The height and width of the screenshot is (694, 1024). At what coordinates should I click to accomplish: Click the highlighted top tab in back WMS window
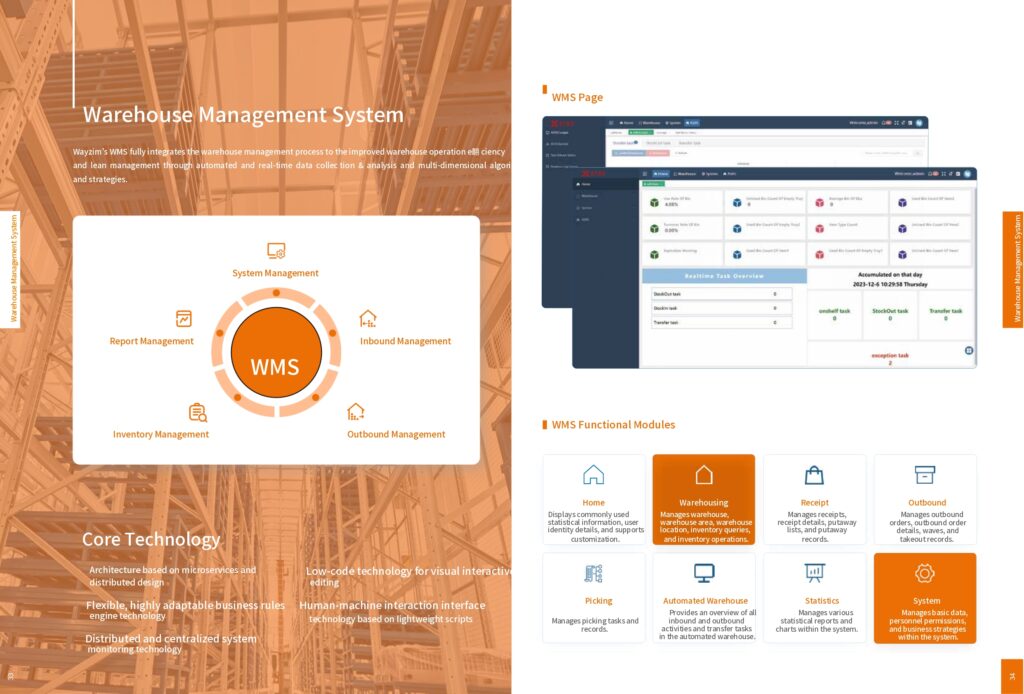click(x=691, y=123)
